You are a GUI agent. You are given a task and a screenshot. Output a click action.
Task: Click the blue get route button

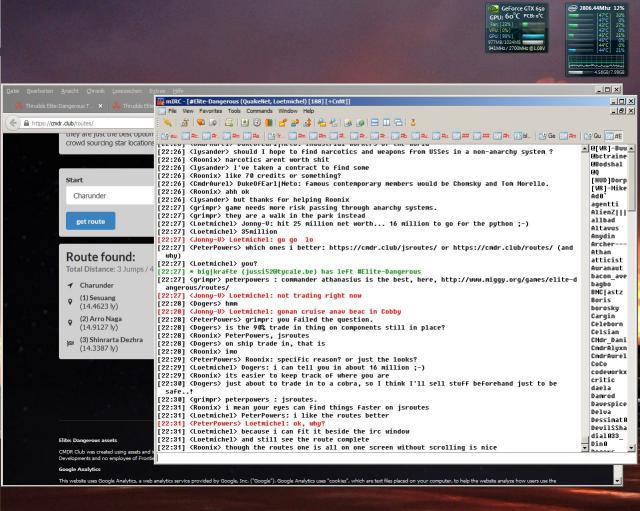pos(91,221)
